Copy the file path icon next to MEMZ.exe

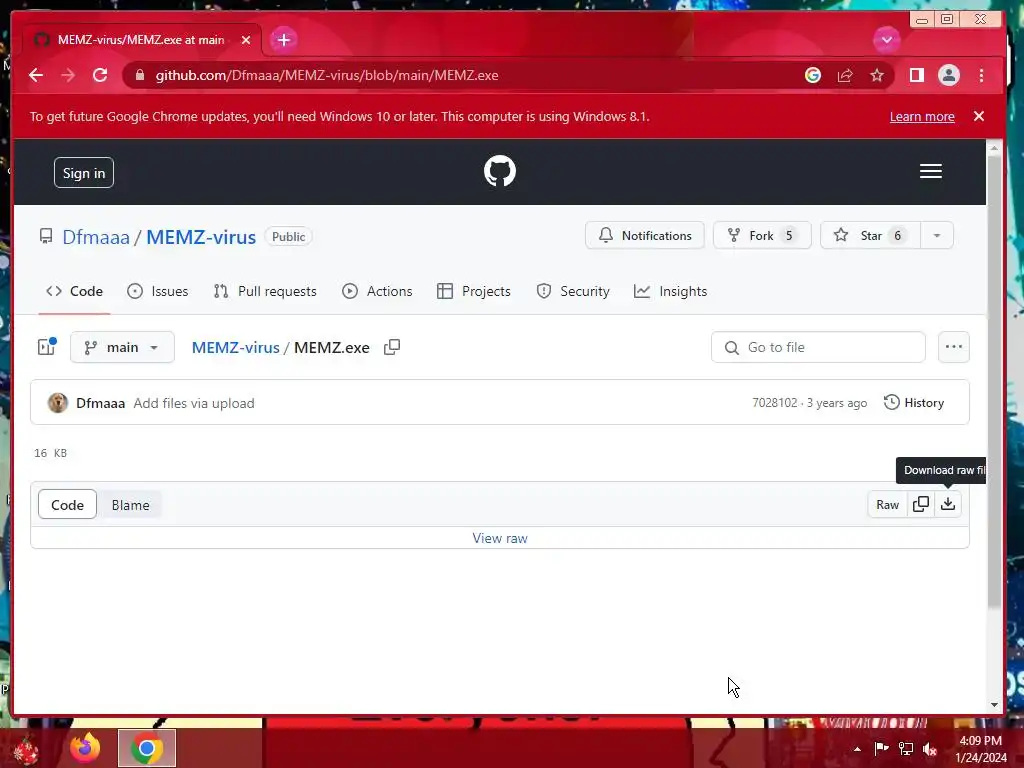pos(392,347)
